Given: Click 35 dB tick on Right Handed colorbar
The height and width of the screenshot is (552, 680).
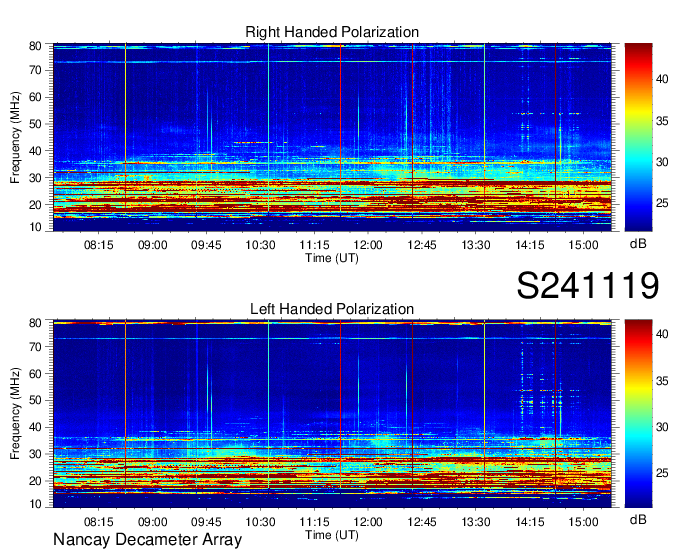Looking at the screenshot, I should click(662, 121).
